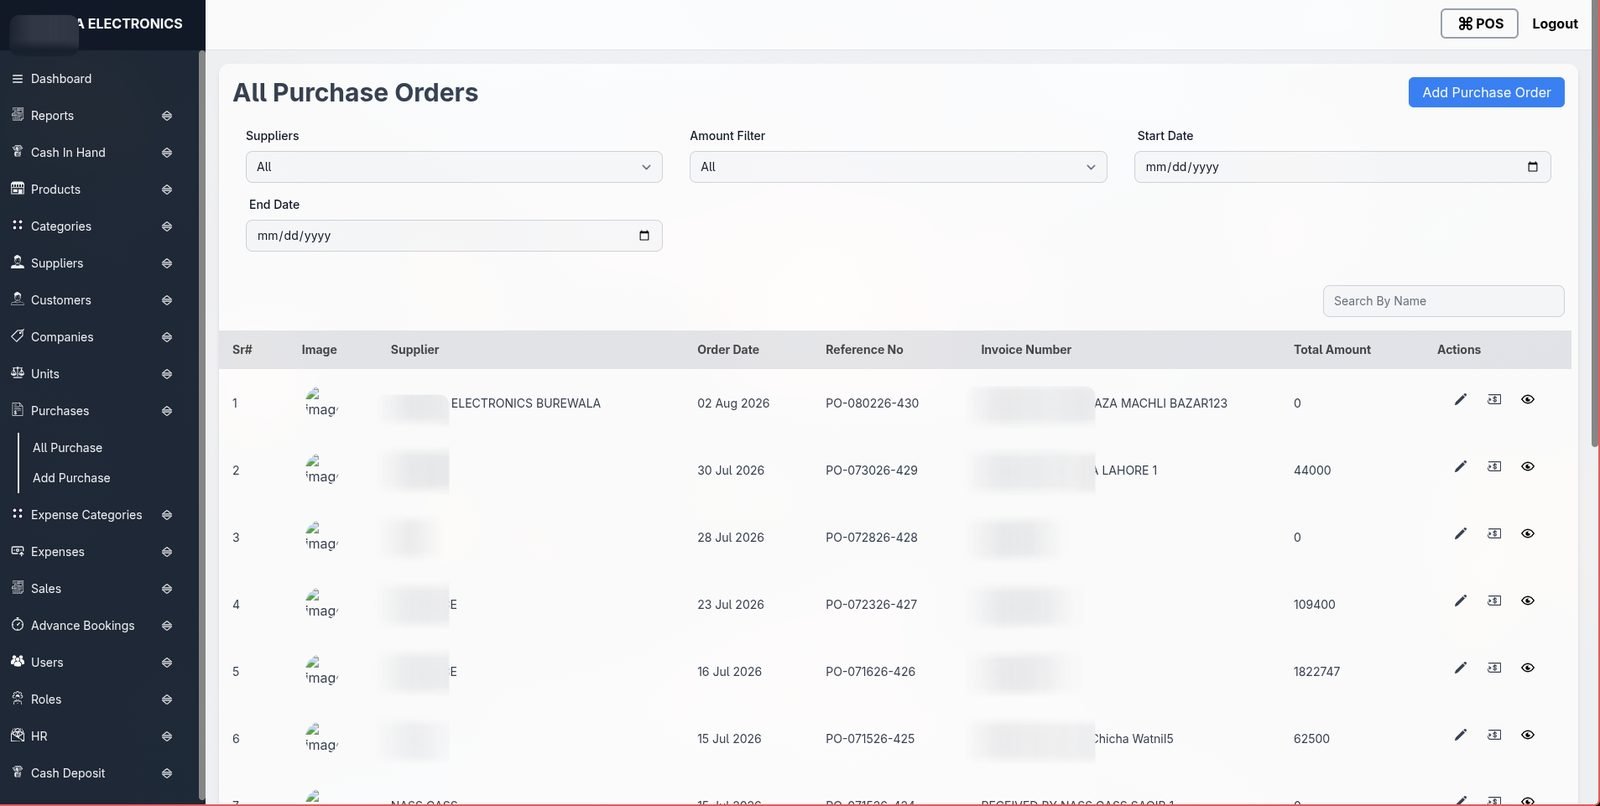
Task: View order PO-071526-425 with the eye icon
Action: tap(1528, 735)
